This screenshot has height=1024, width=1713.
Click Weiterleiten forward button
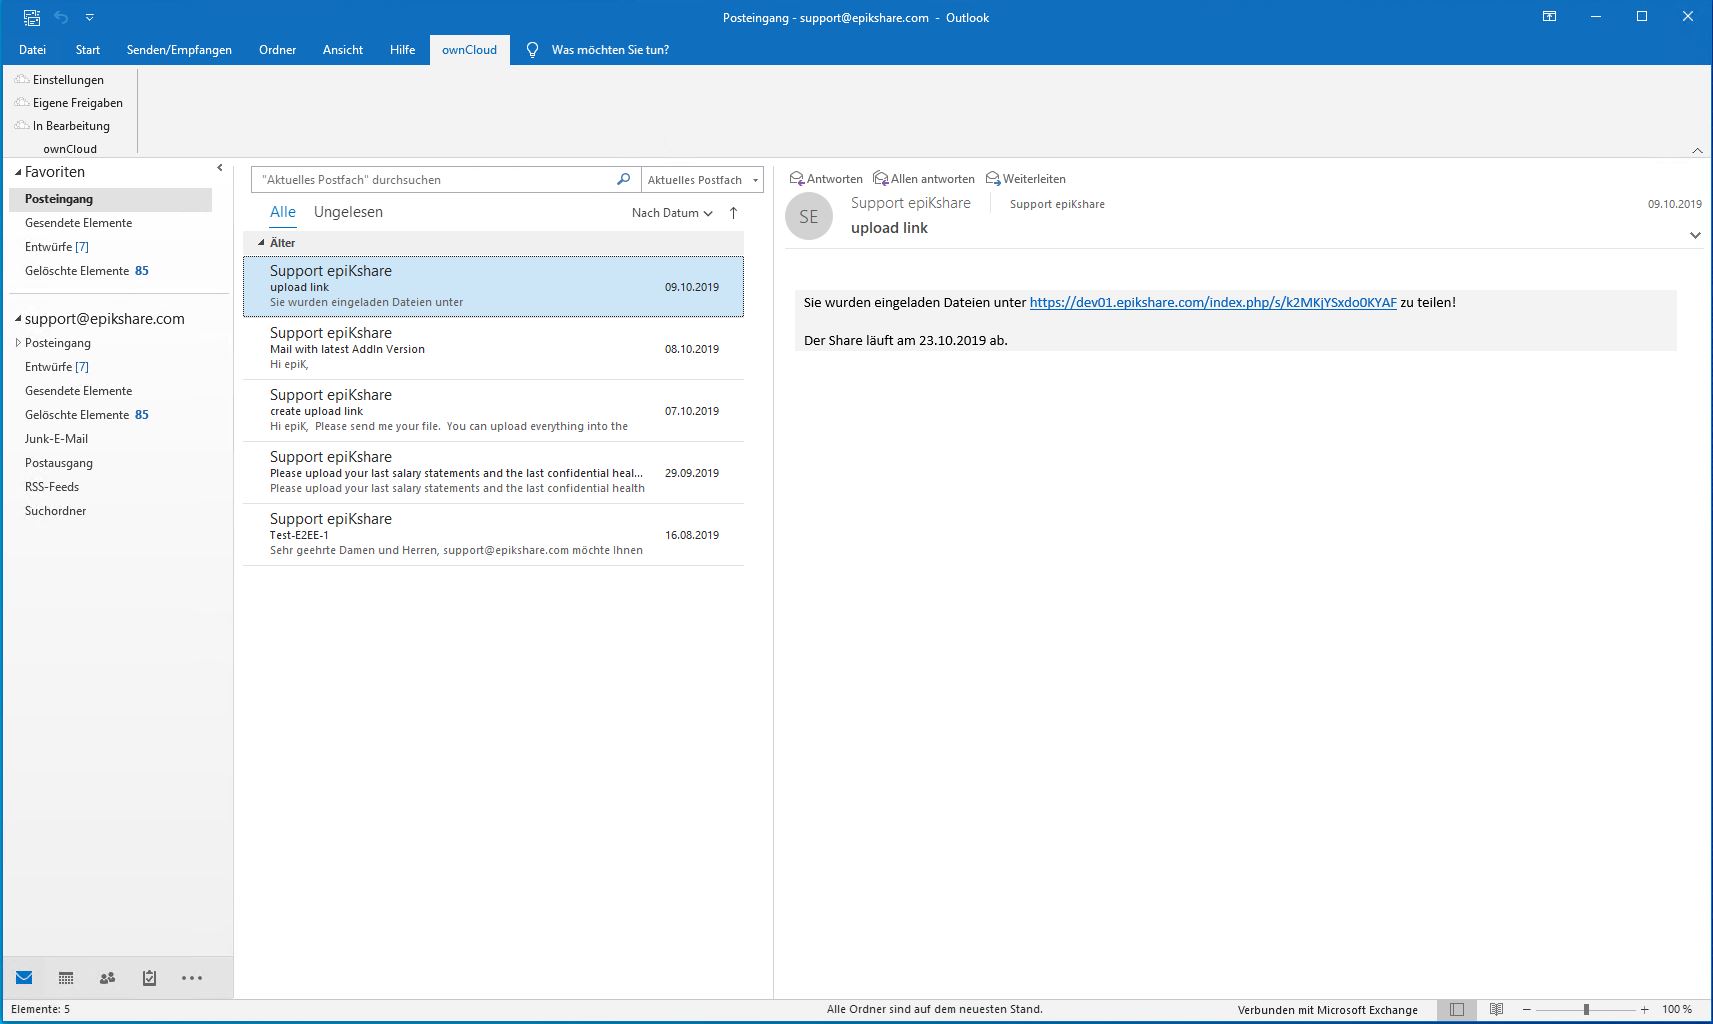point(1026,179)
